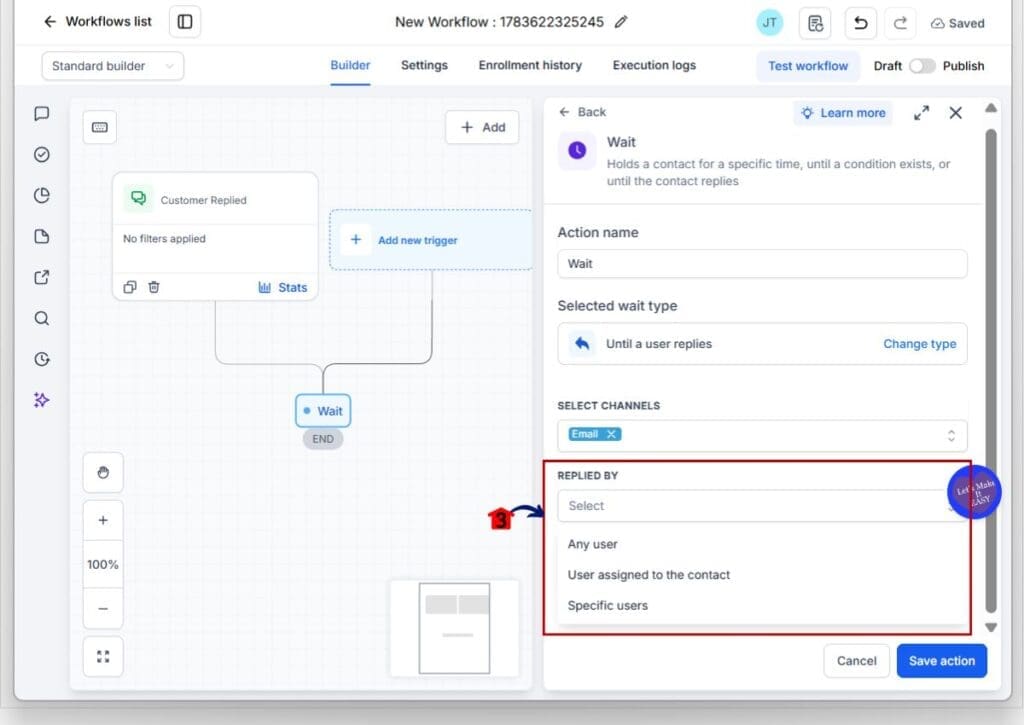Open checkmark circle sidebar icon

click(x=42, y=155)
